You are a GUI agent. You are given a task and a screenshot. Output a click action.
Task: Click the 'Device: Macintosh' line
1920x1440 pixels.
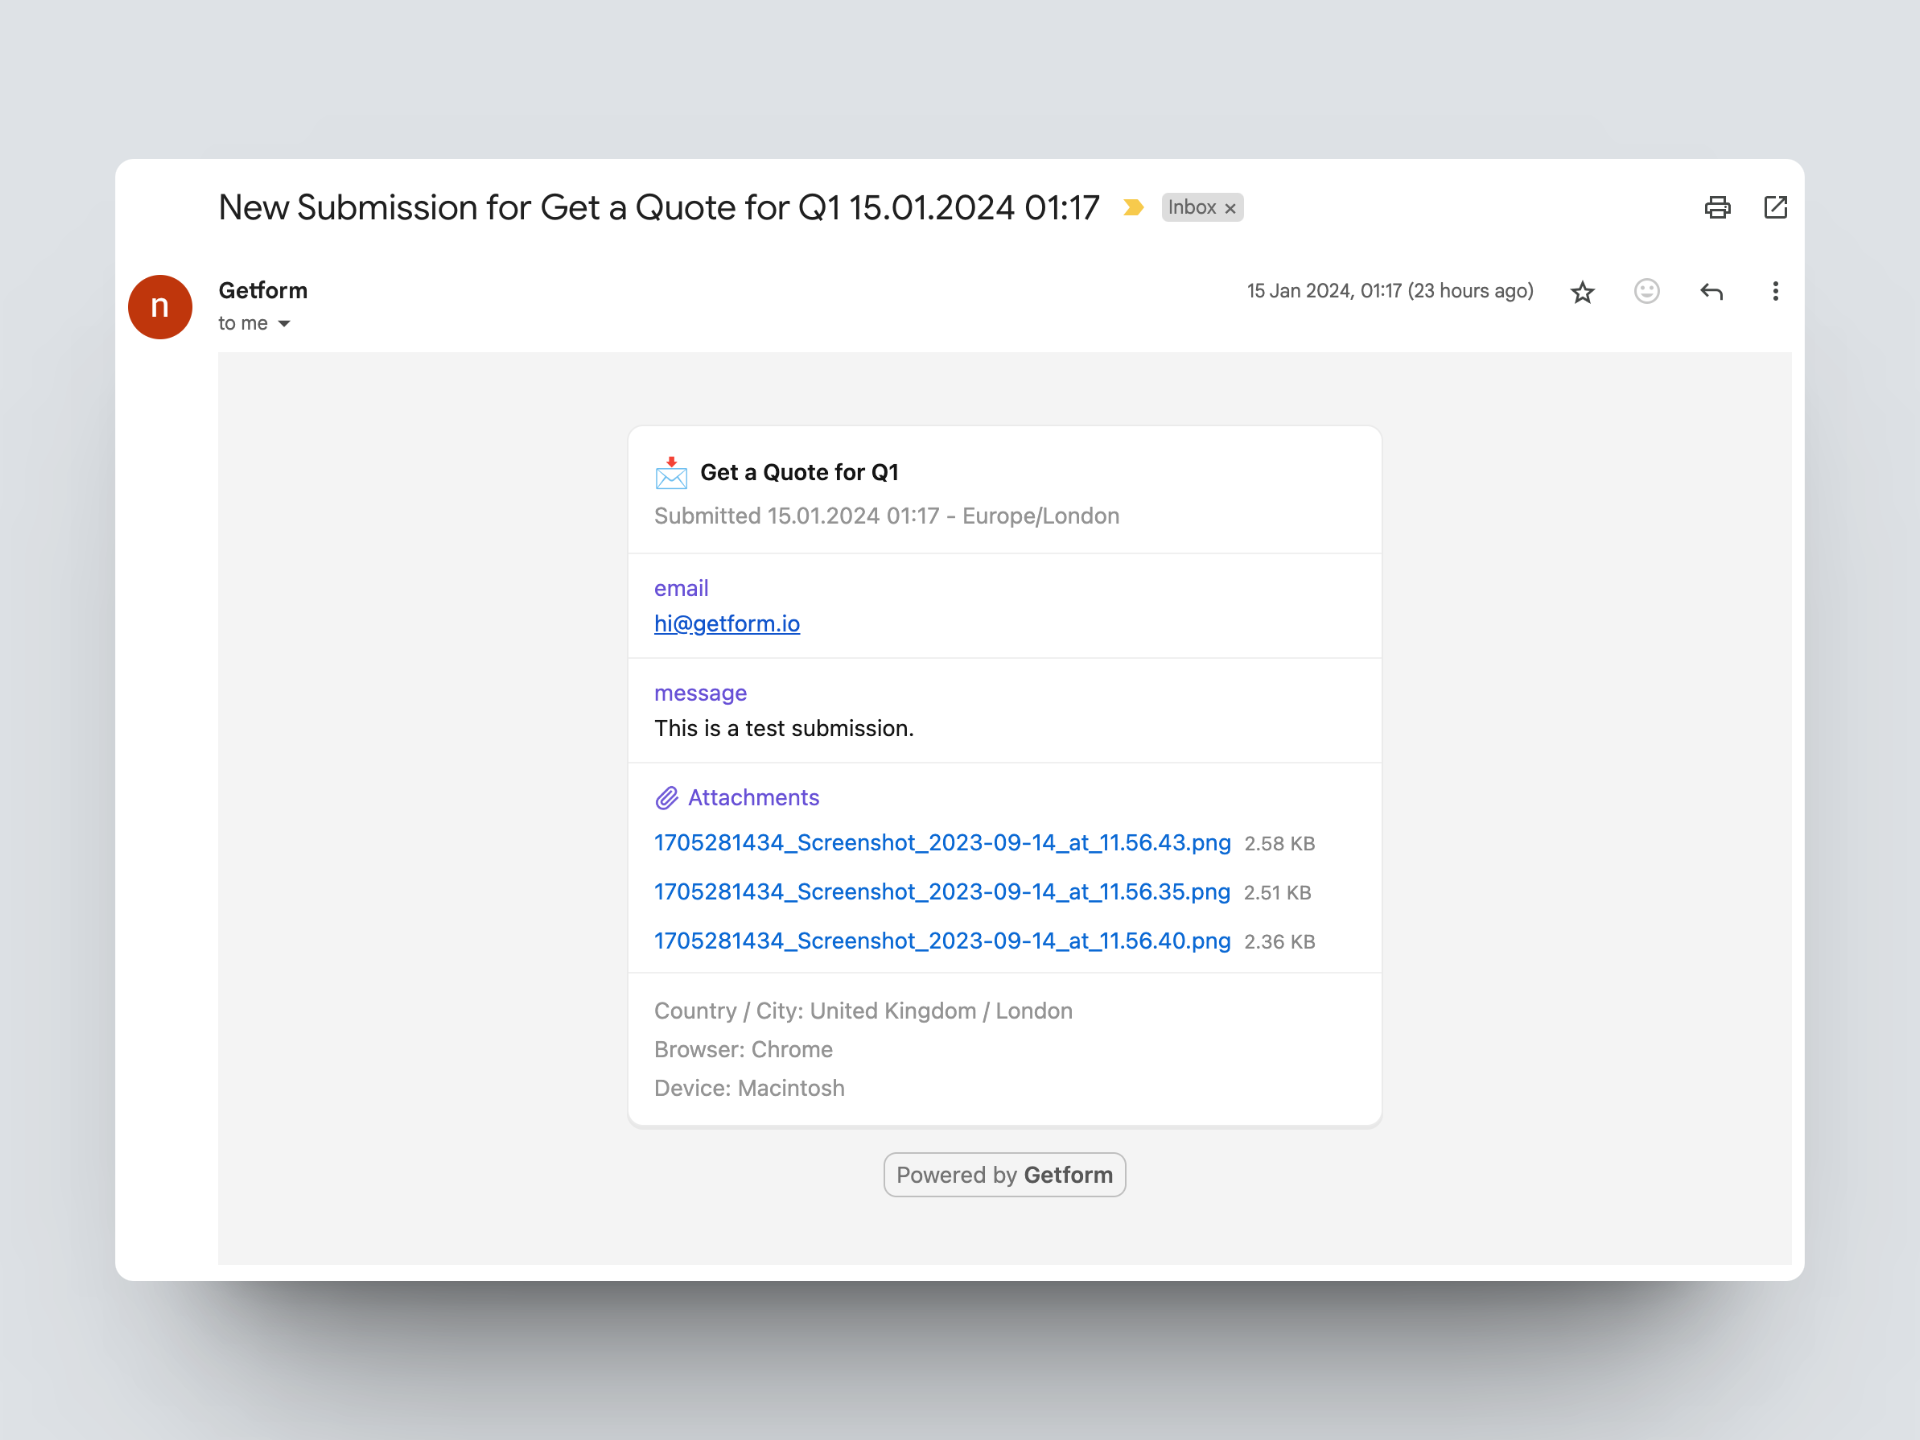[x=749, y=1088]
